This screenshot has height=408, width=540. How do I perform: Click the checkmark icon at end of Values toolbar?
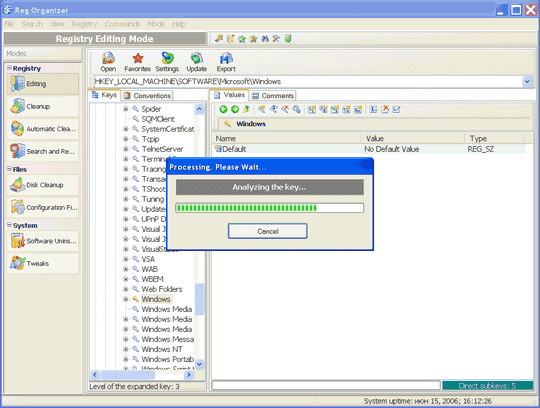(396, 109)
